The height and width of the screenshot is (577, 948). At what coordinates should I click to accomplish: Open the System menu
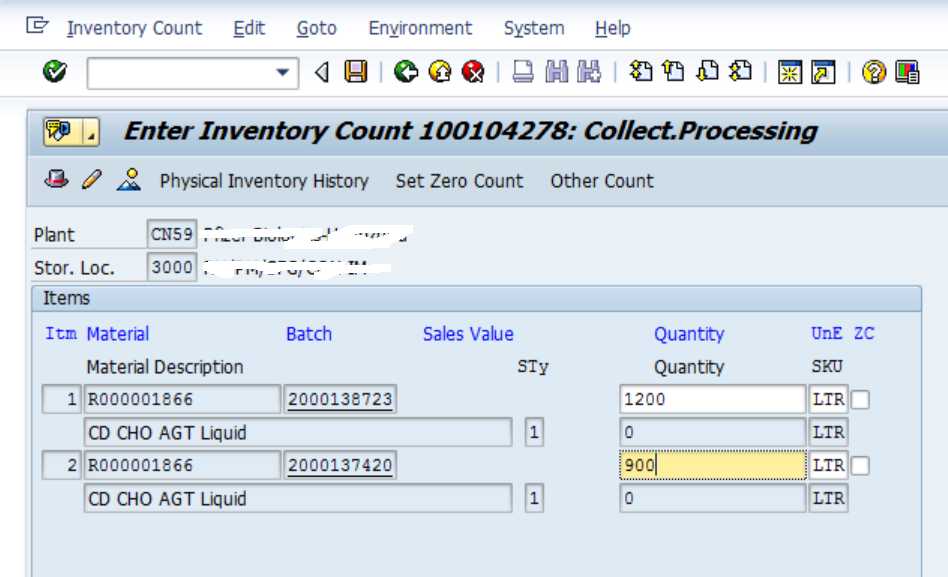(534, 28)
